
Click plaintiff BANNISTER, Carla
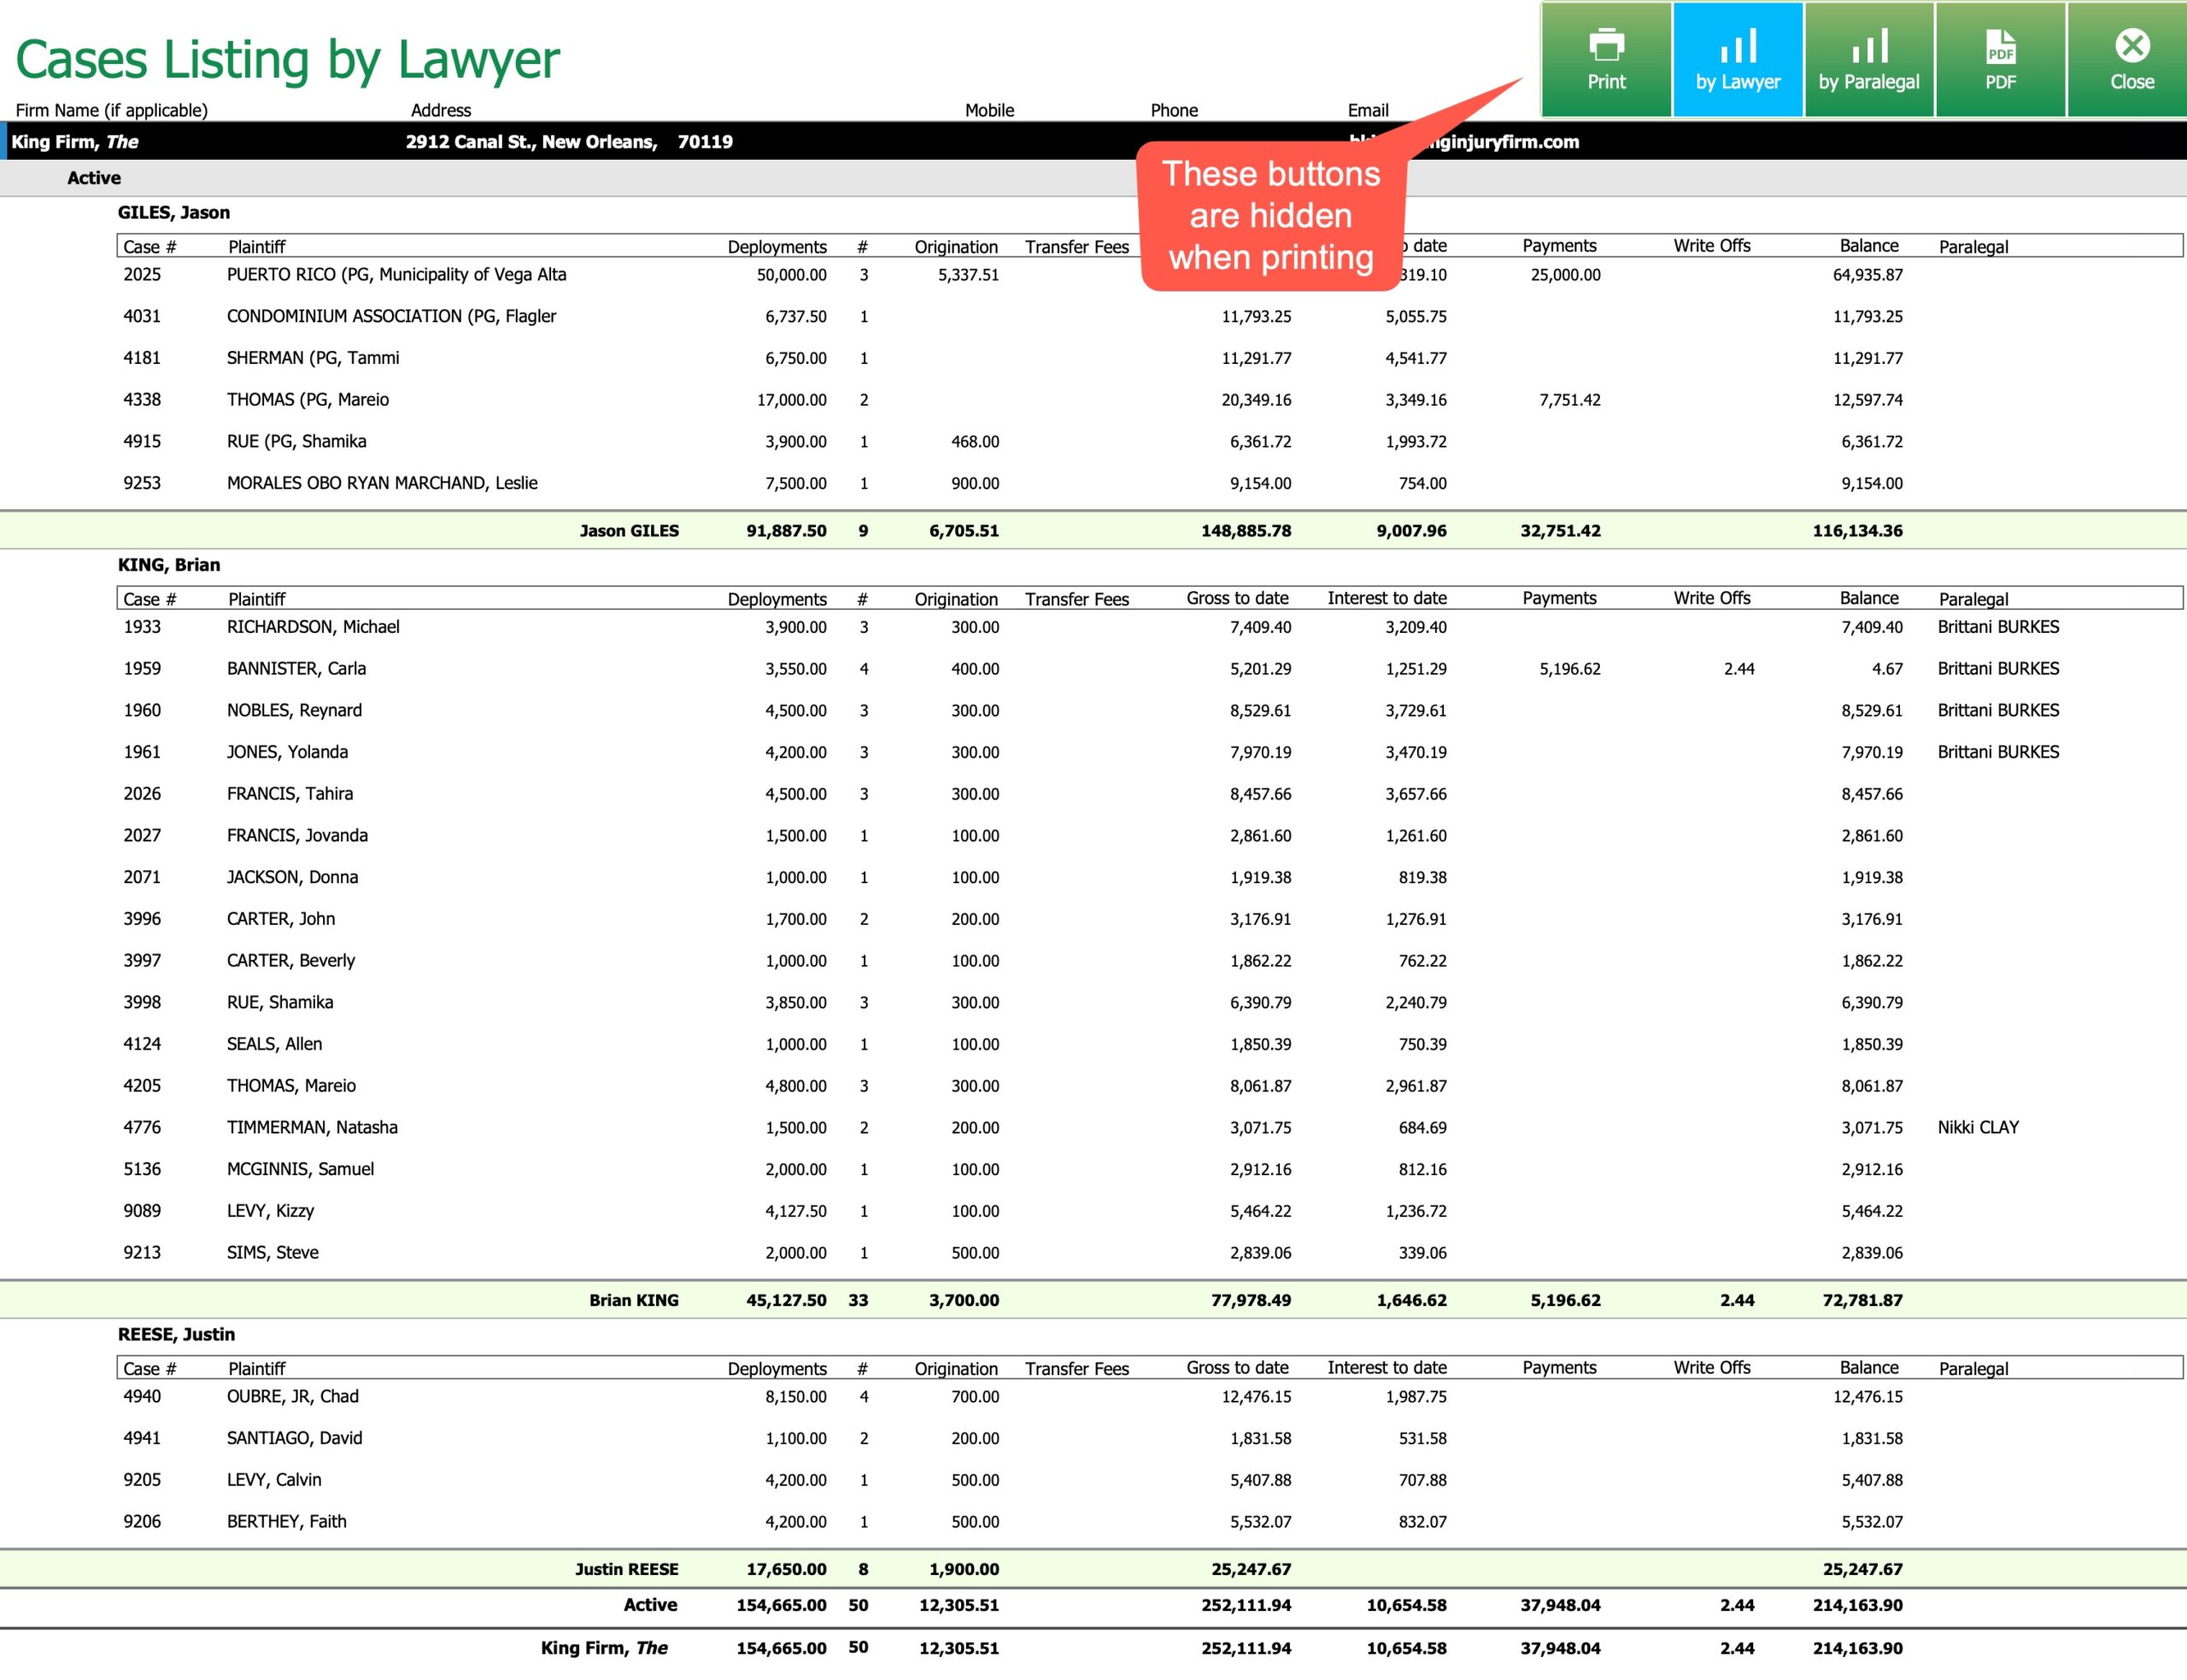(x=297, y=669)
